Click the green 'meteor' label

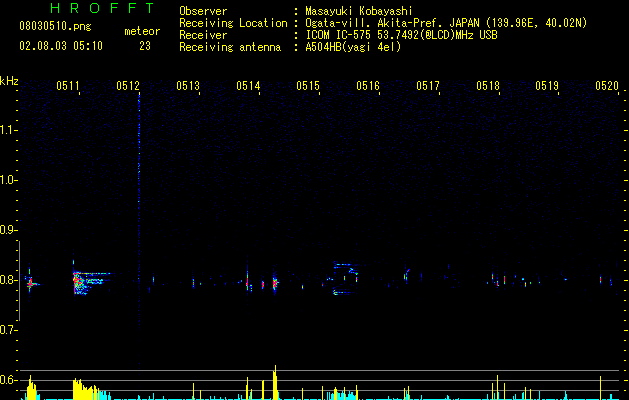tap(142, 31)
